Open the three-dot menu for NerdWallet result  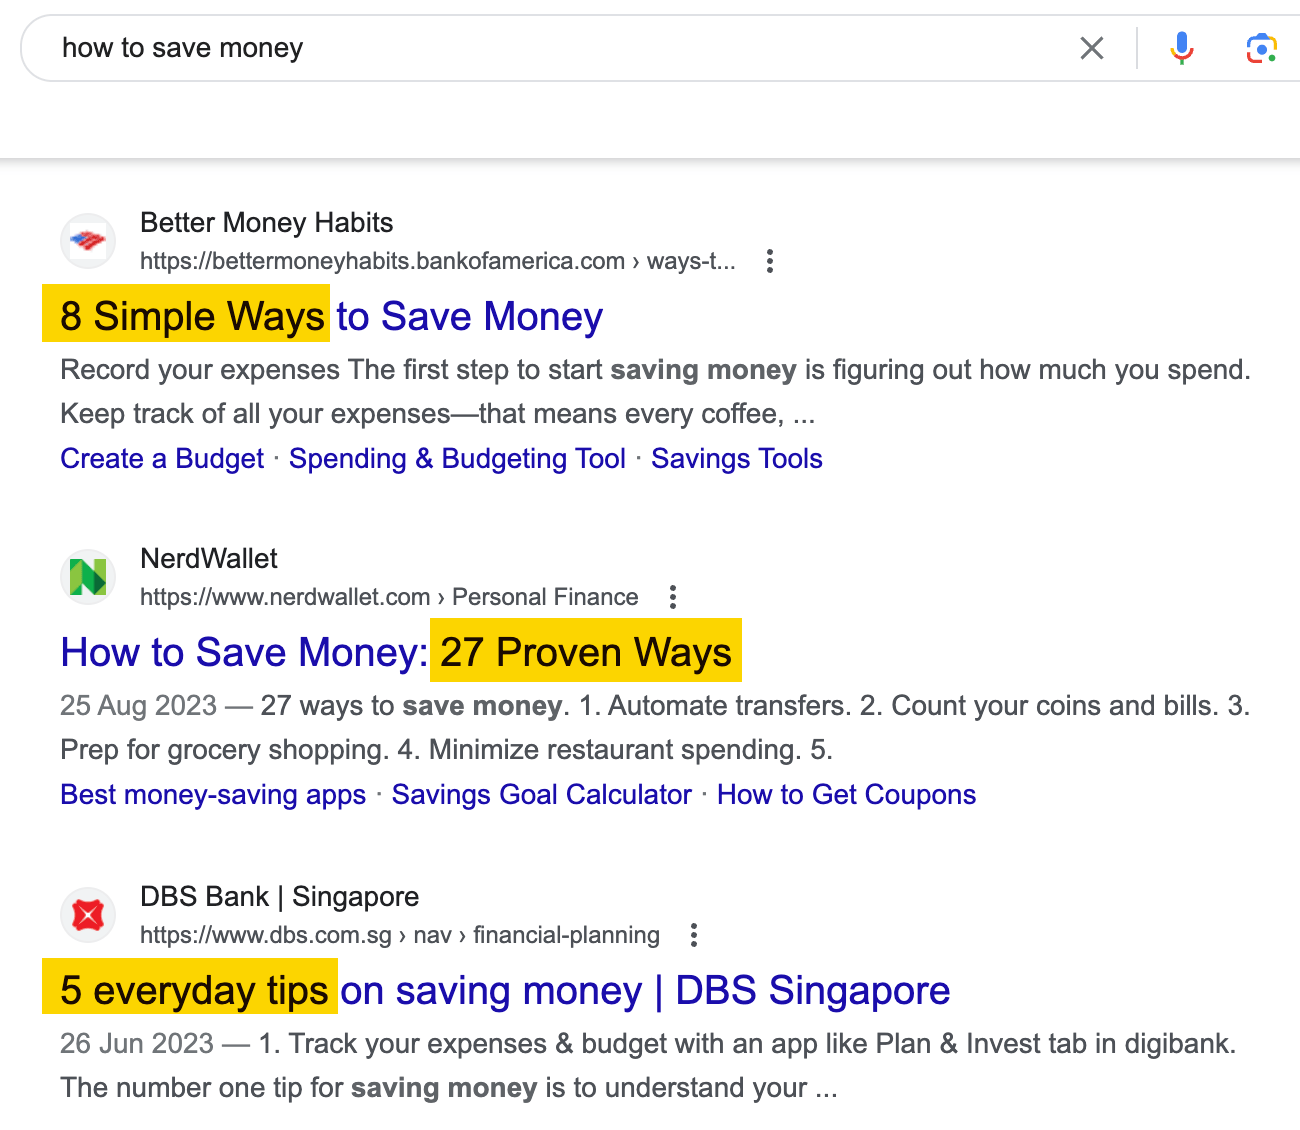pos(672,596)
